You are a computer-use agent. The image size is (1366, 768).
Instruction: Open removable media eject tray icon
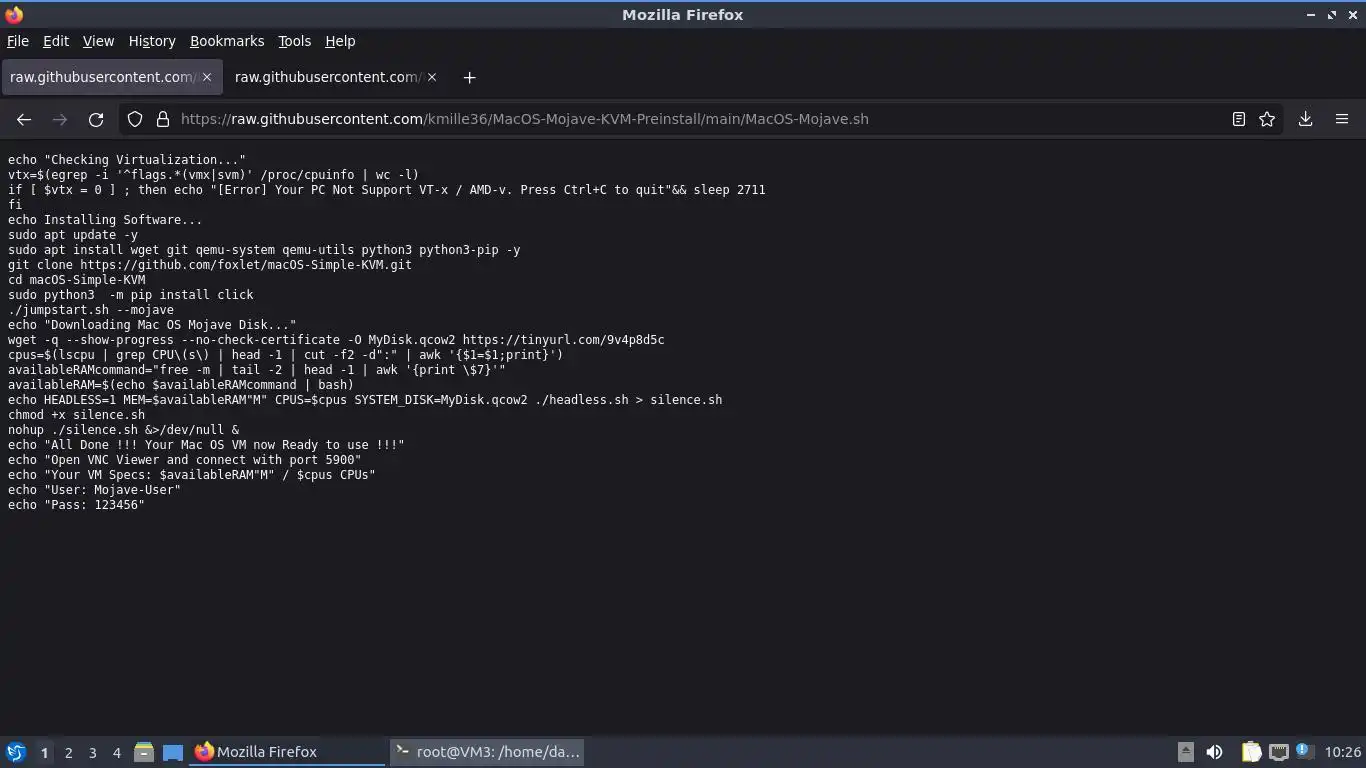(1186, 752)
